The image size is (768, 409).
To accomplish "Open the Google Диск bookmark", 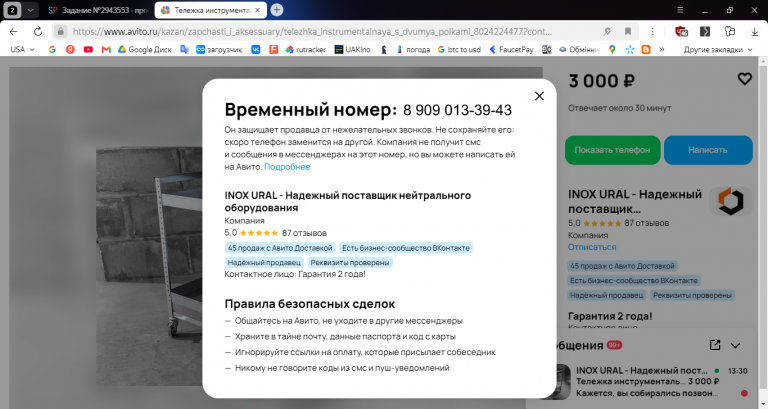I will [144, 49].
